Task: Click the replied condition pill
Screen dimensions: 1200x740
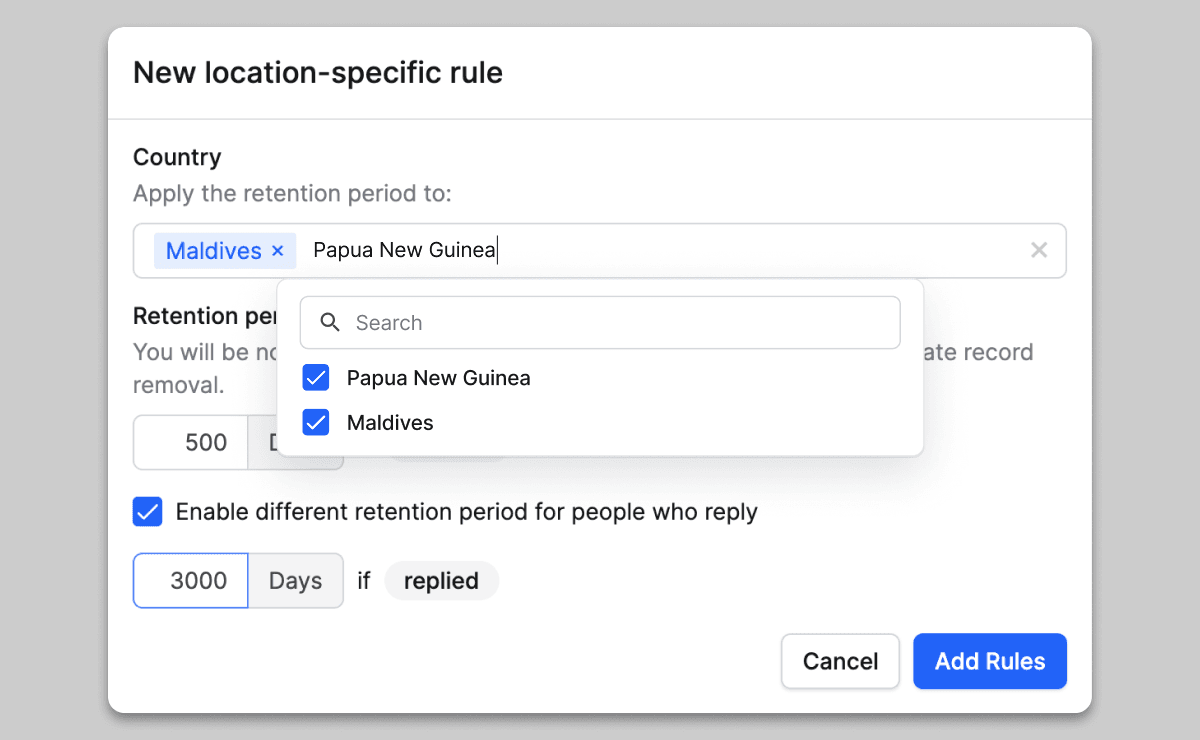Action: (x=441, y=581)
